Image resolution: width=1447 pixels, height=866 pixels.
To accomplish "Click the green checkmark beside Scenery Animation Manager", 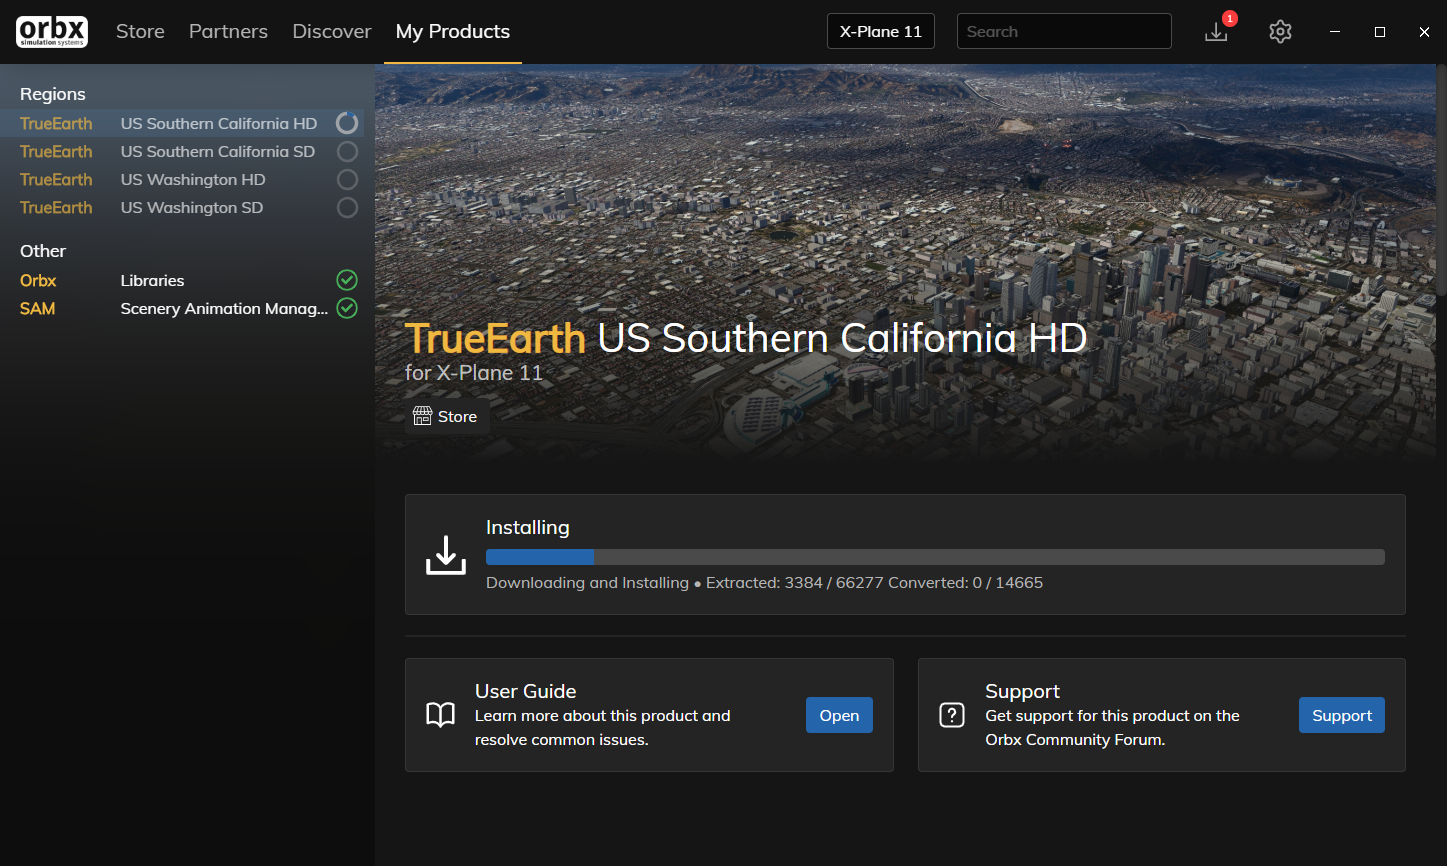I will (347, 308).
